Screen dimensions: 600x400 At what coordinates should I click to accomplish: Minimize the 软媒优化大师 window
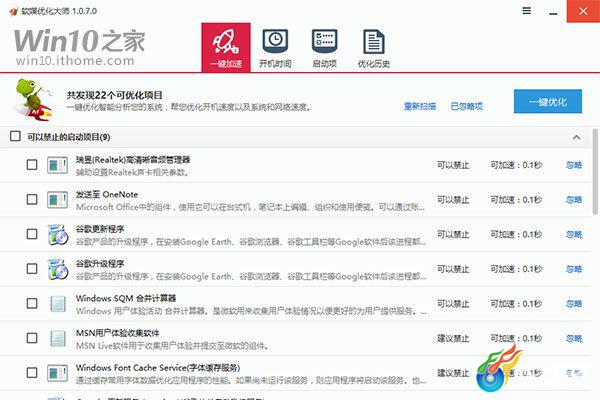553,11
